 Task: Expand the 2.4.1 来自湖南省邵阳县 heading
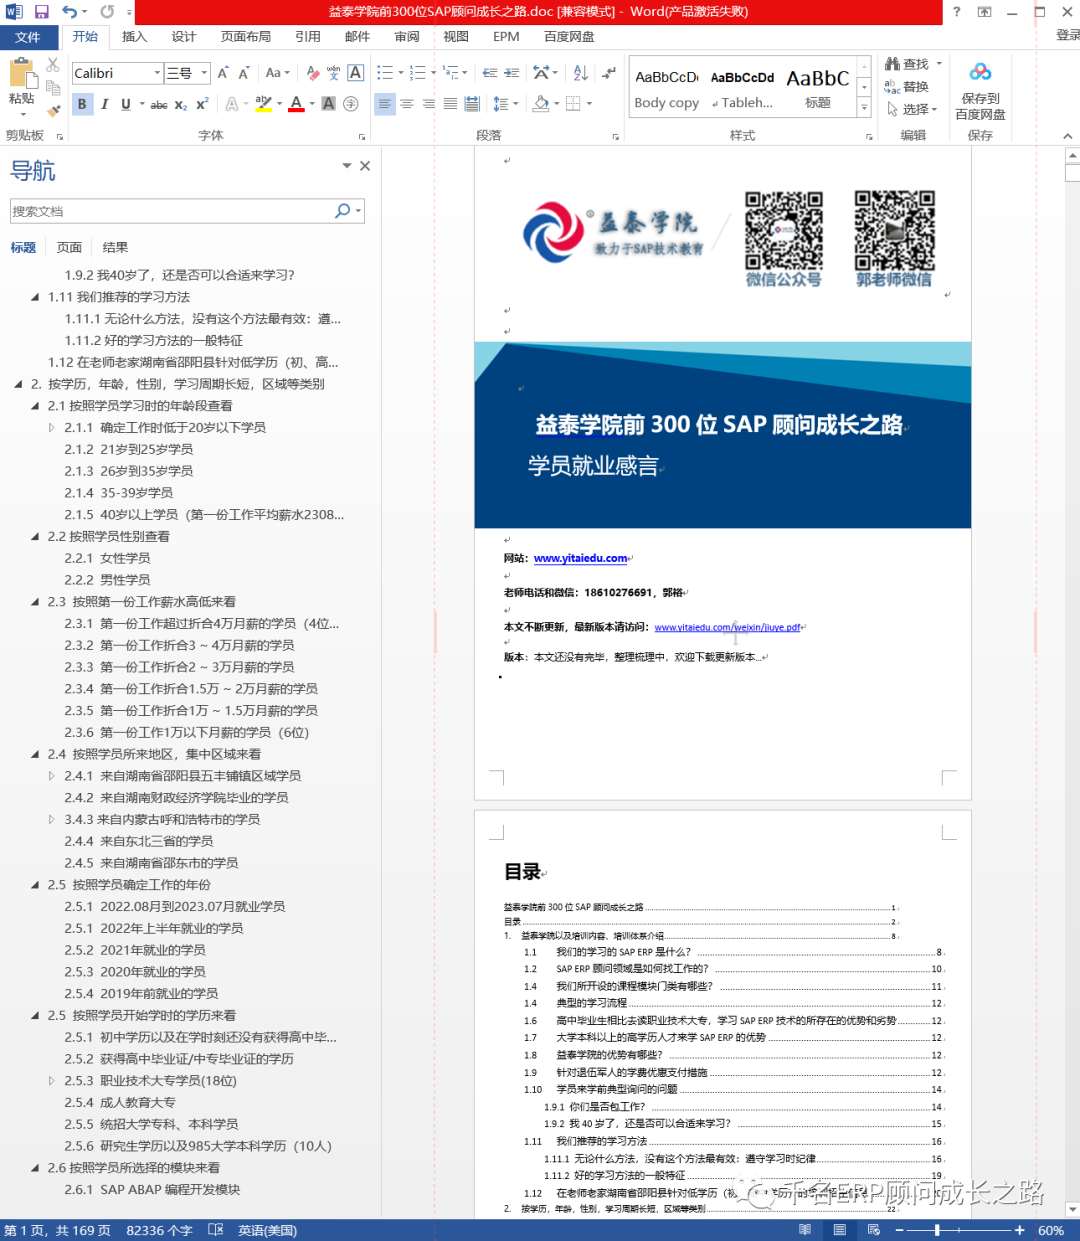(x=52, y=776)
